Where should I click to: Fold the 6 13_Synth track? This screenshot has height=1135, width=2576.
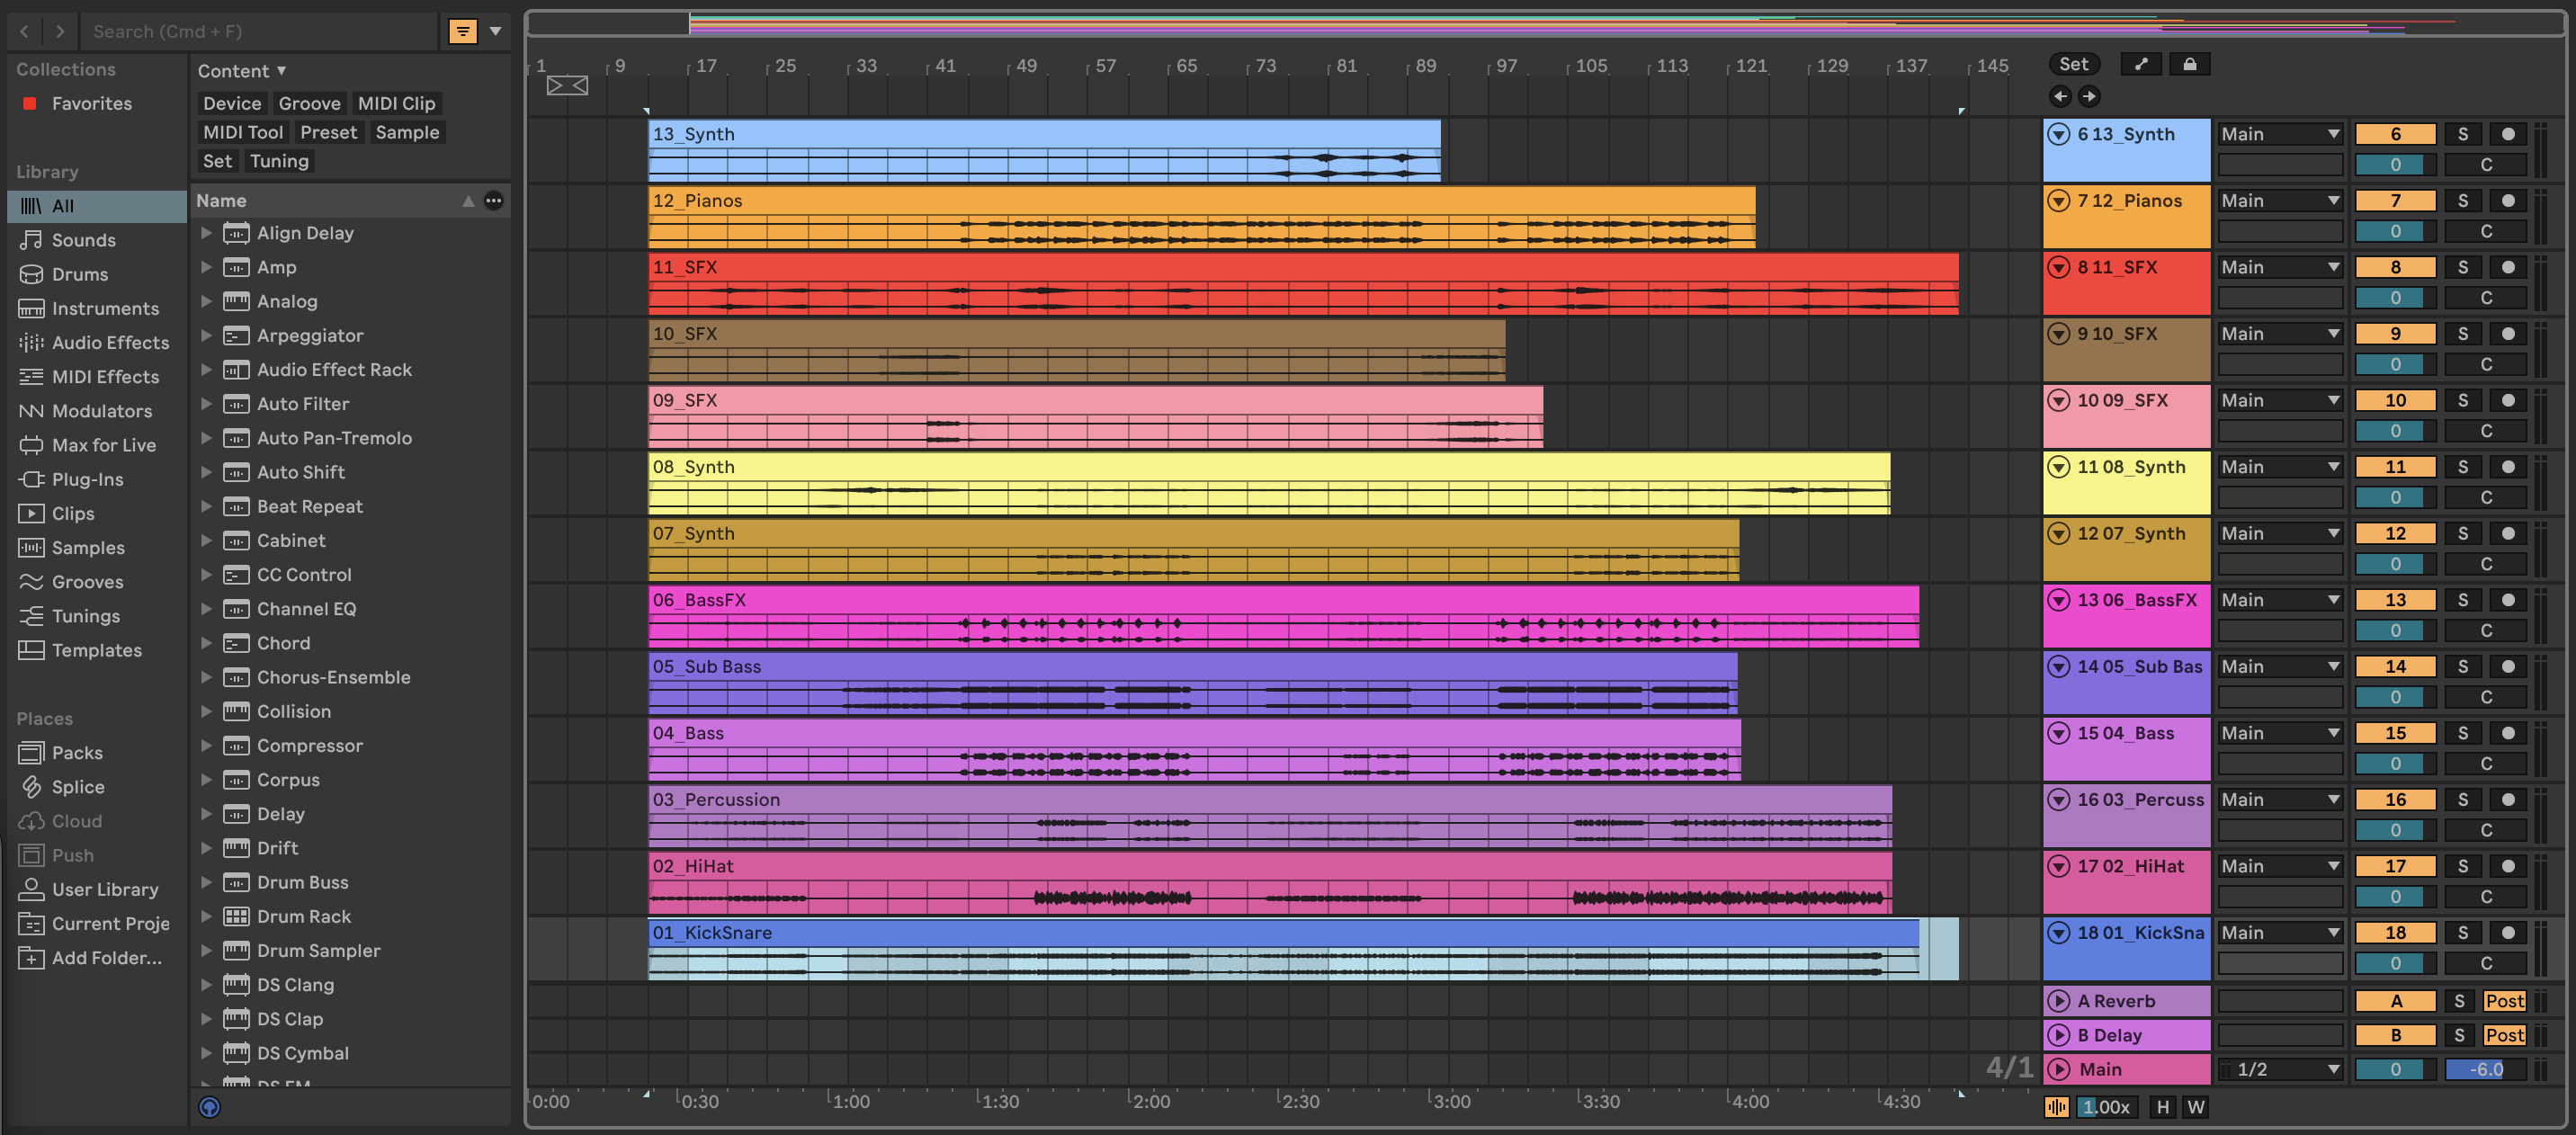pos(2058,134)
